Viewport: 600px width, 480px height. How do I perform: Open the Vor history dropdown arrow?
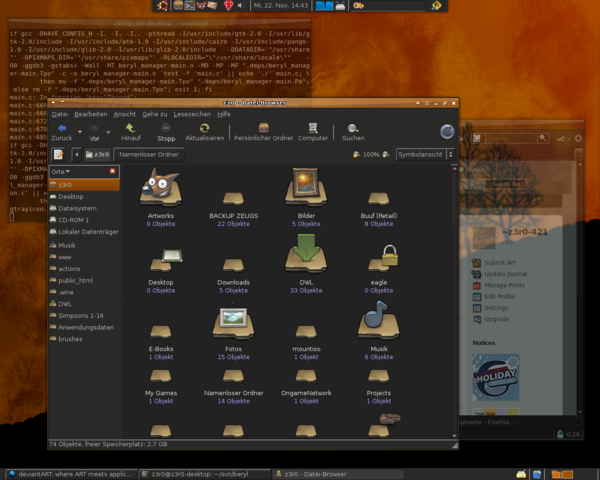tap(108, 132)
